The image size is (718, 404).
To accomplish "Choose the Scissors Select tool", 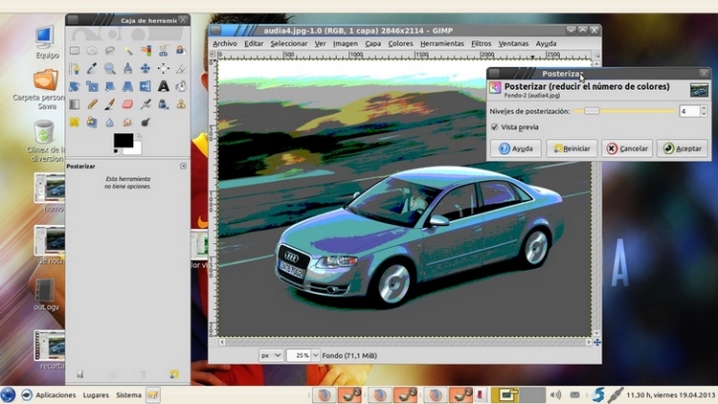I will click(x=163, y=50).
